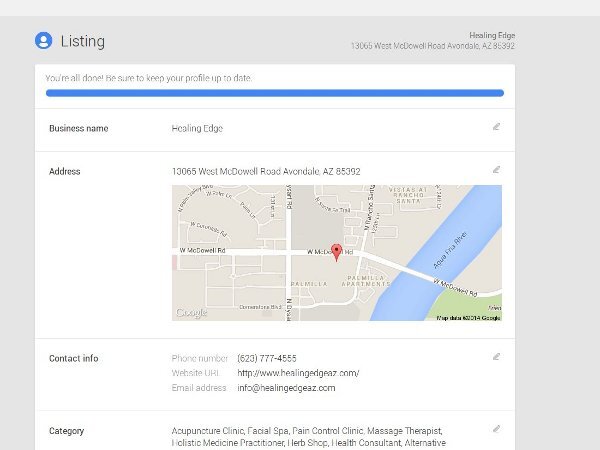Click the Category label

tap(66, 431)
